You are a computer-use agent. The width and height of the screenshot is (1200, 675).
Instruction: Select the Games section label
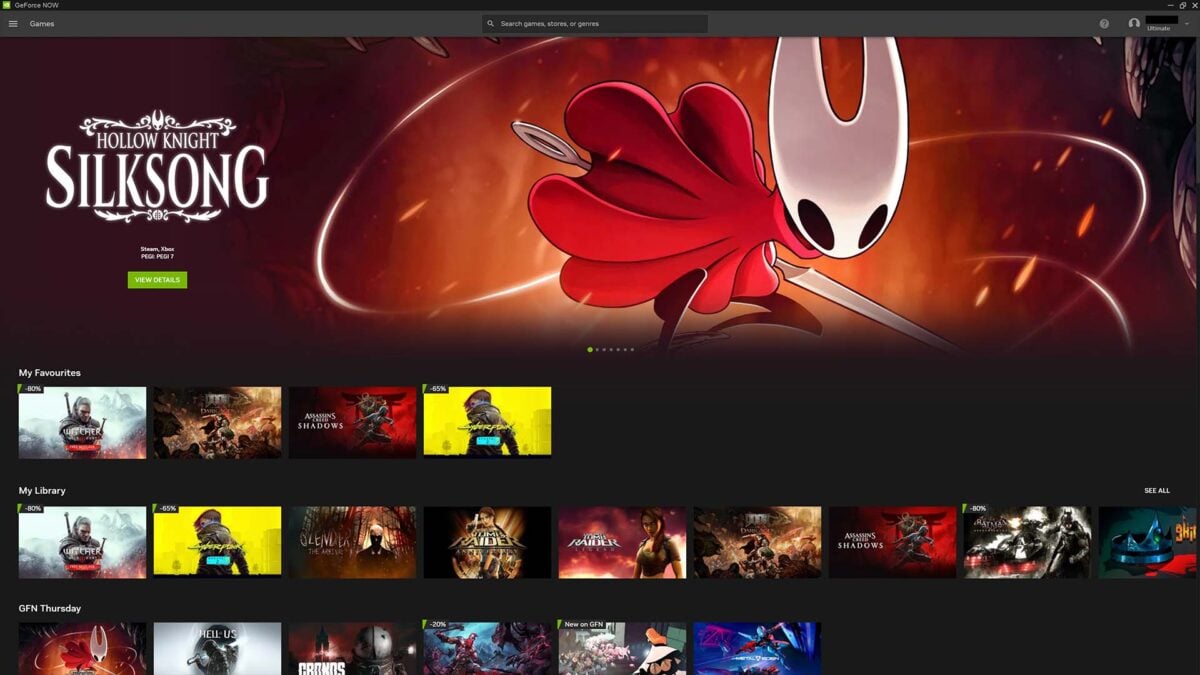pos(42,23)
